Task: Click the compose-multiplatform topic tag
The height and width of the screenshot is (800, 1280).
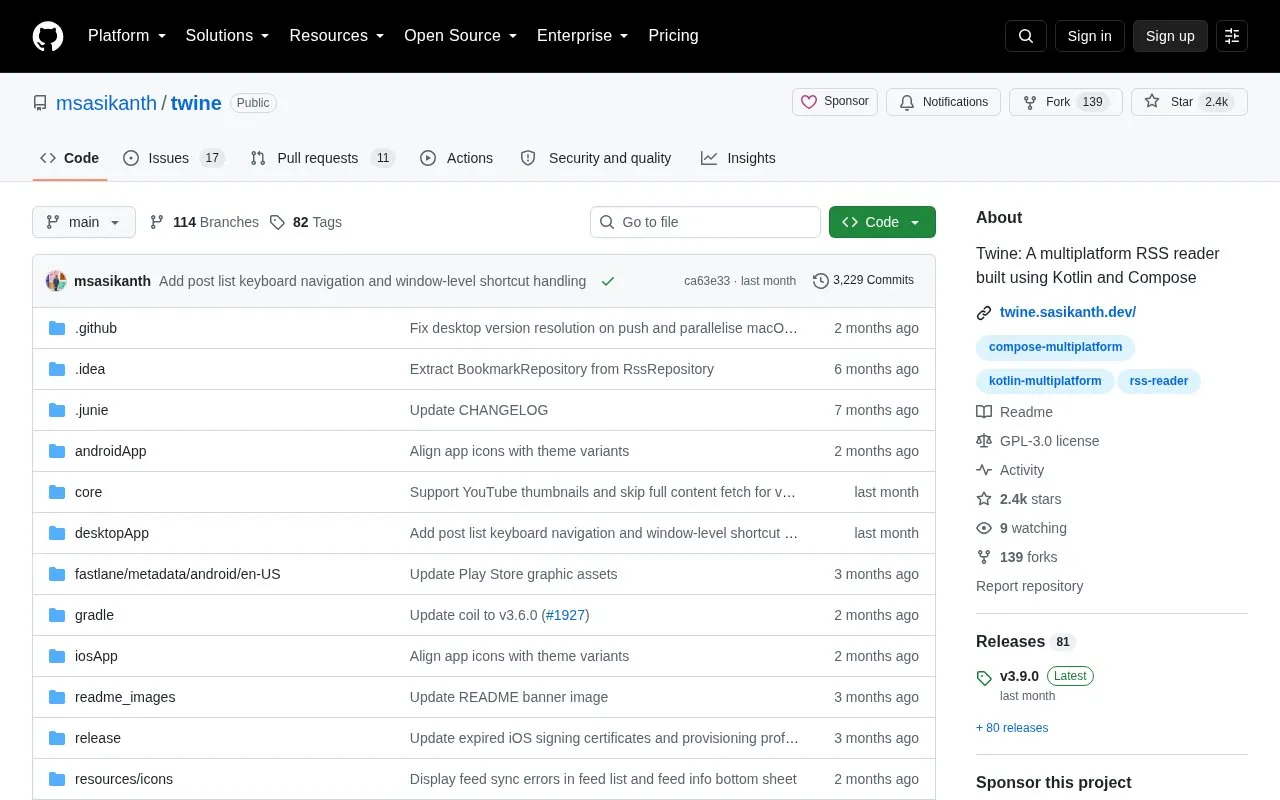Action: (x=1055, y=348)
